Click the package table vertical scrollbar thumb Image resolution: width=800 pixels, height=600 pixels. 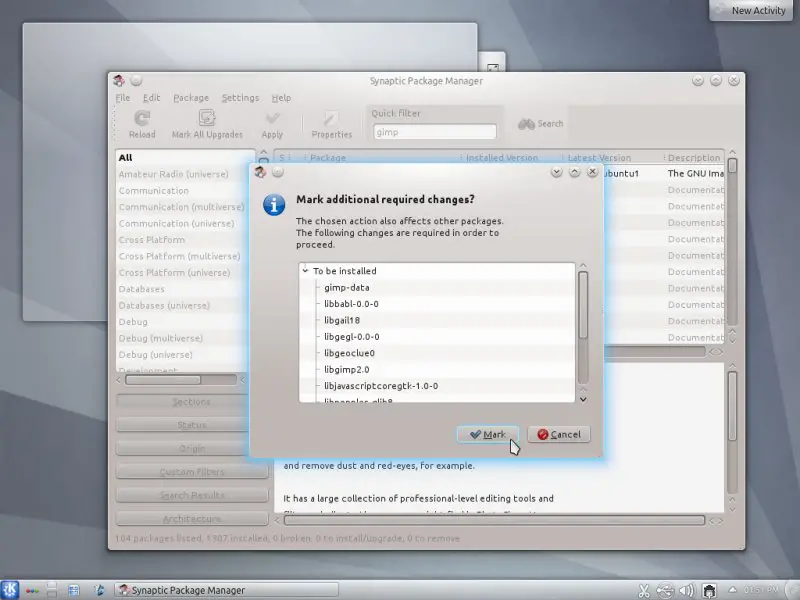(733, 165)
